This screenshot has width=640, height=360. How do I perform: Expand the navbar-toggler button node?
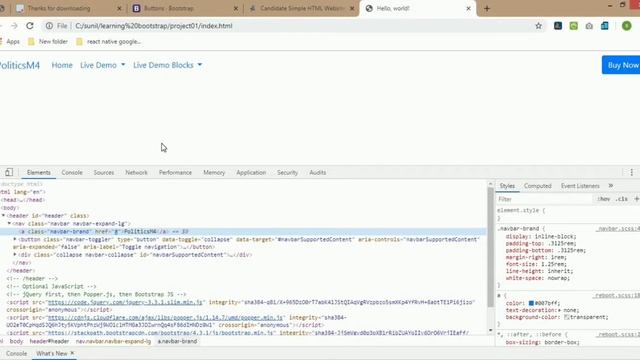pos(15,239)
